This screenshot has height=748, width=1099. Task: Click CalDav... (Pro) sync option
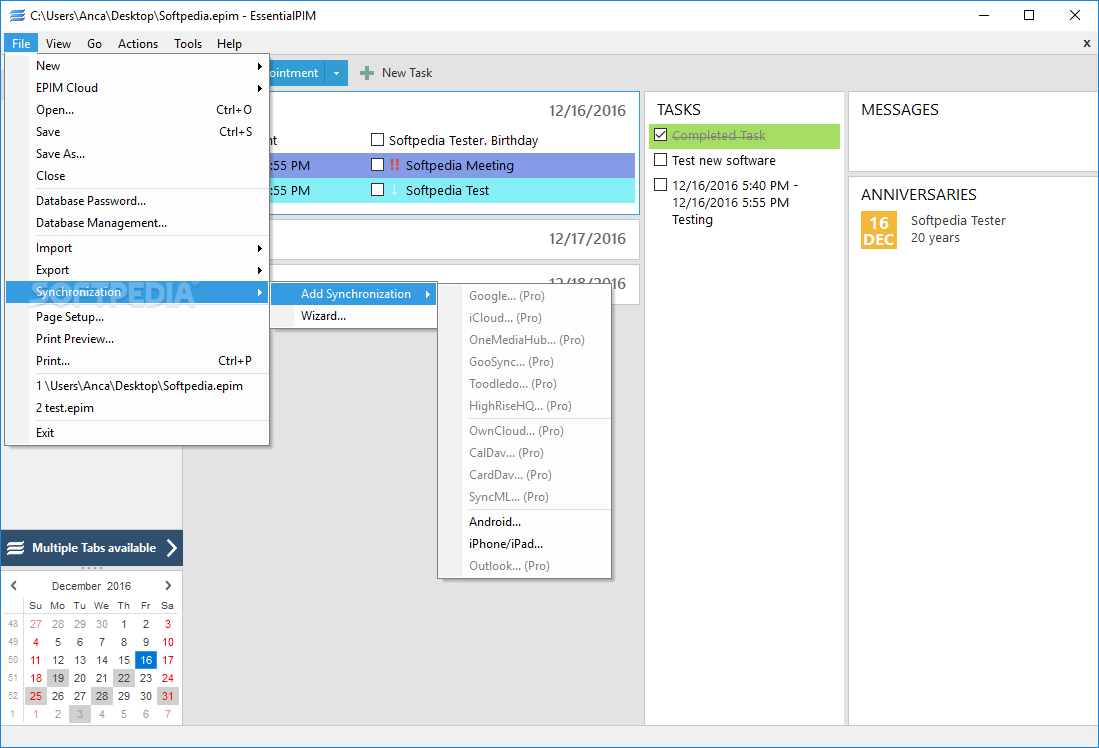tap(524, 453)
